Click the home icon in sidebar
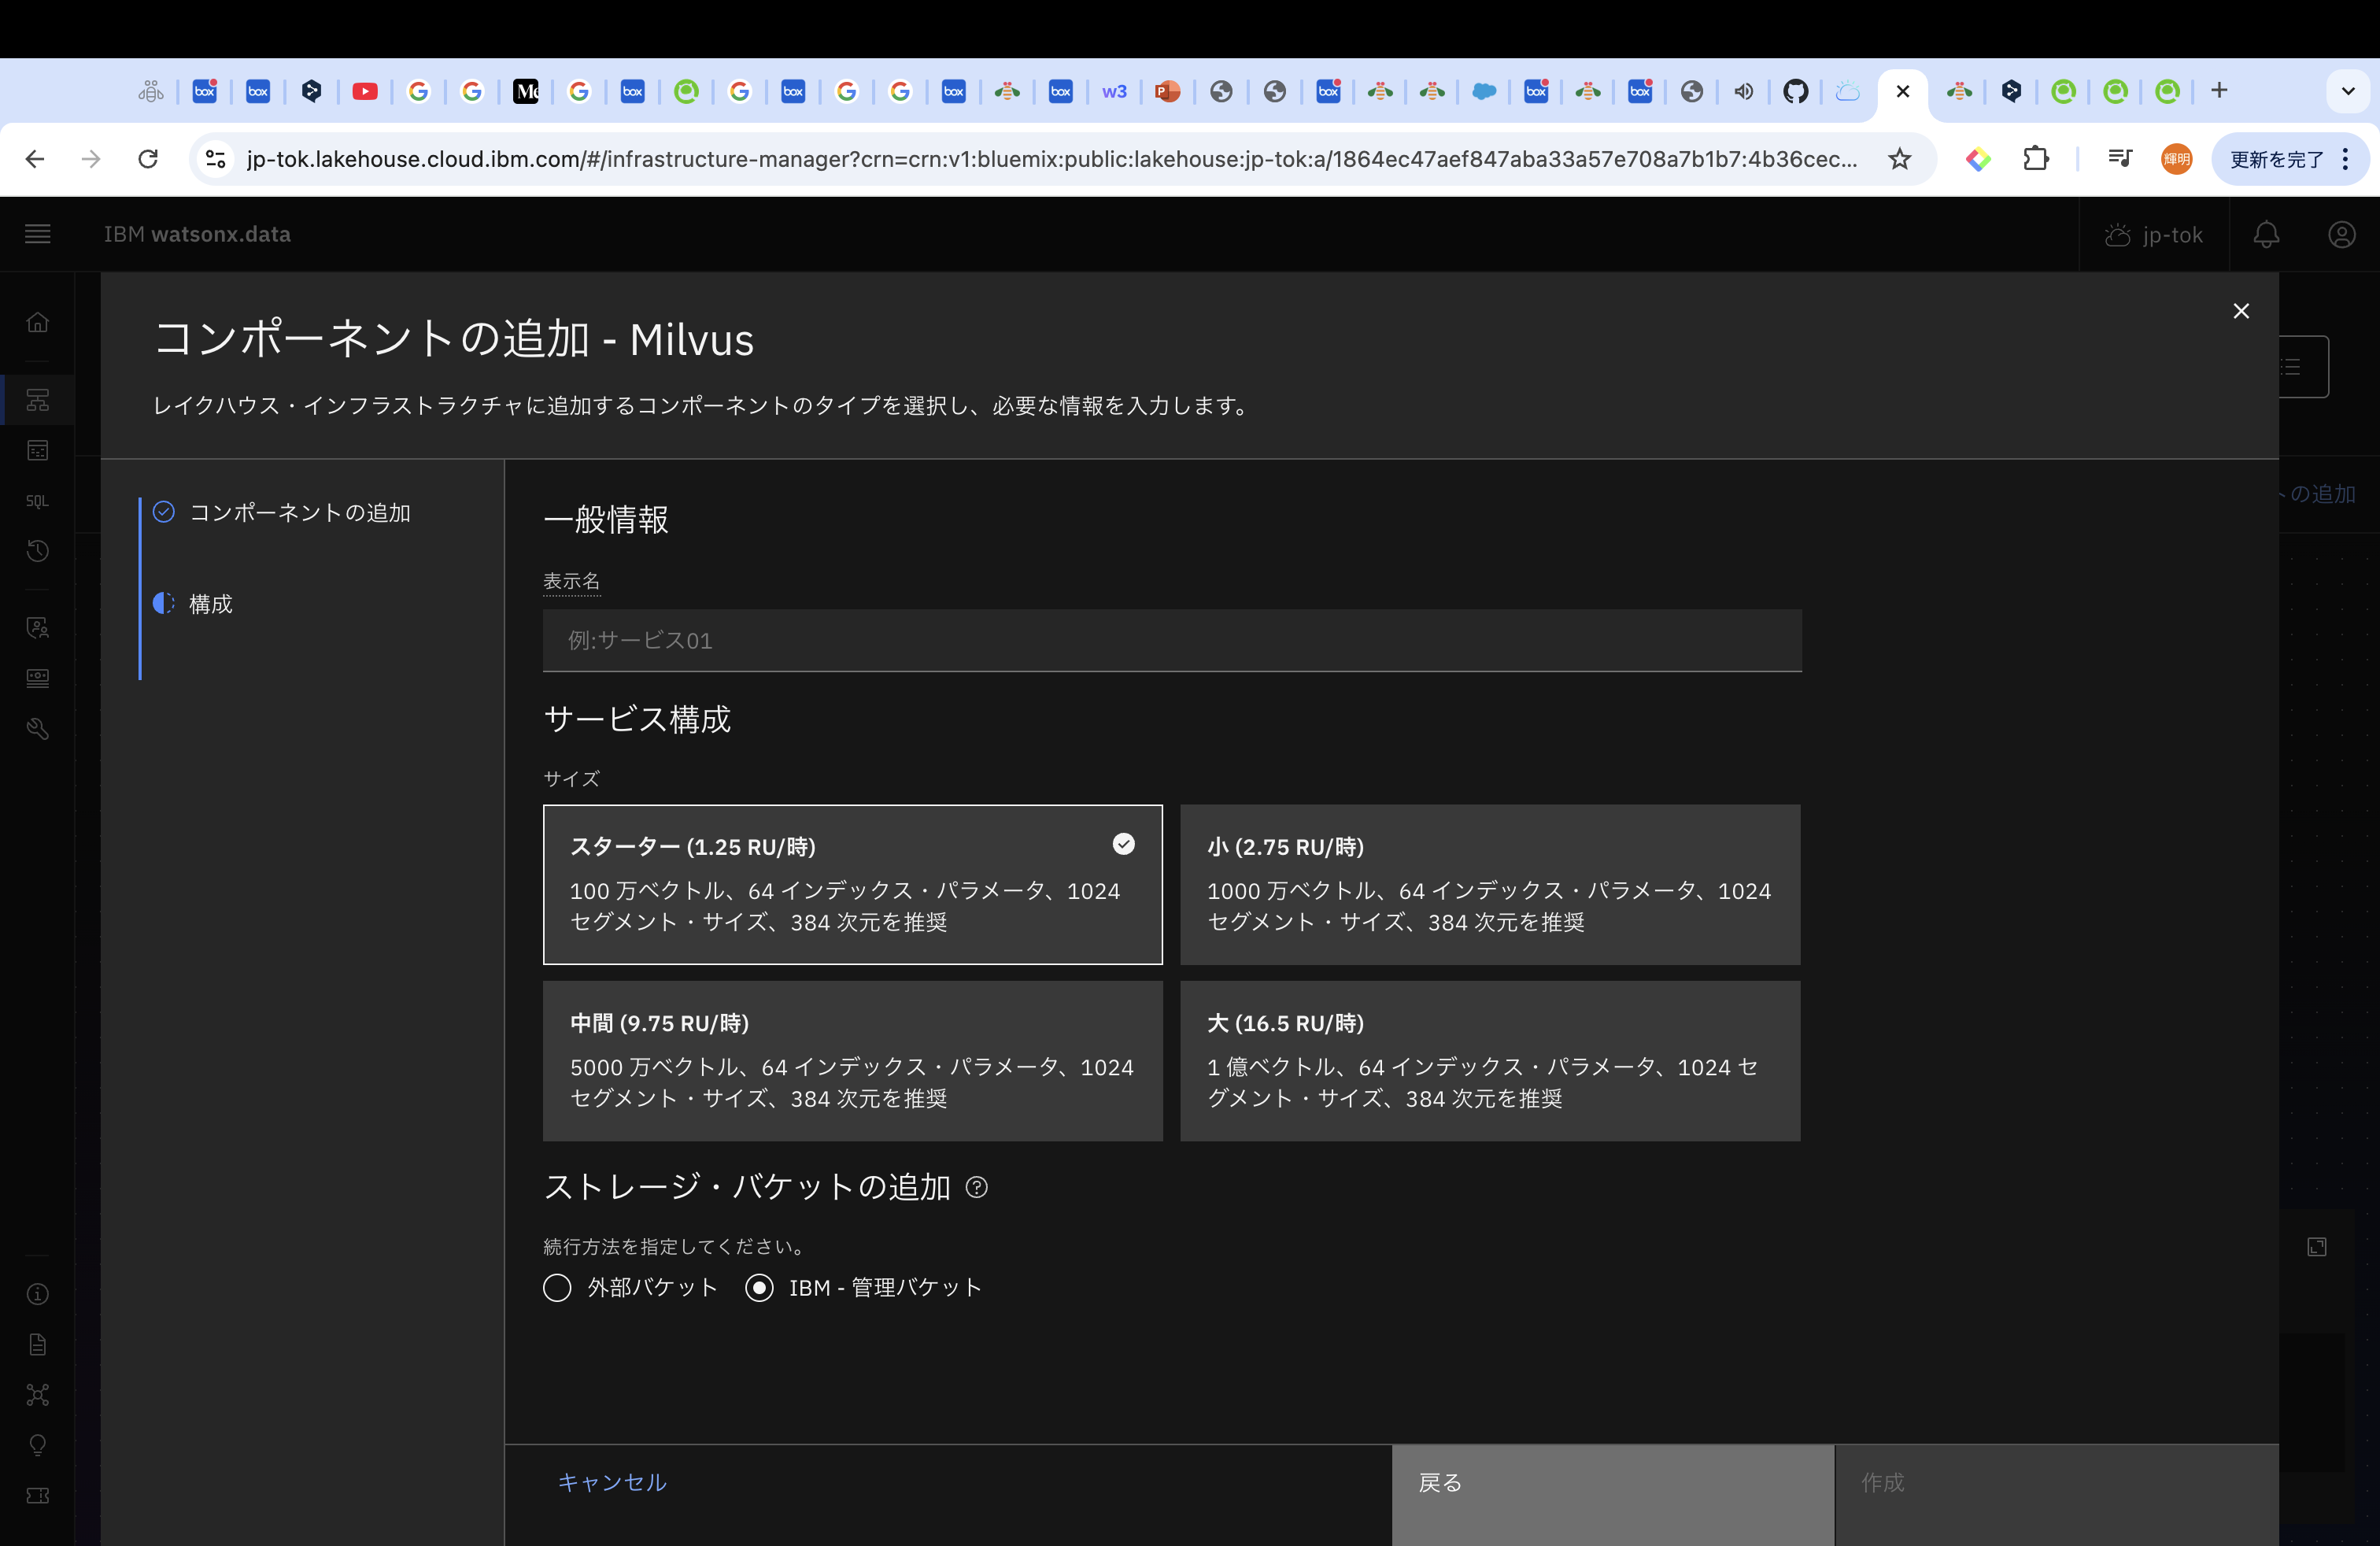 38,322
